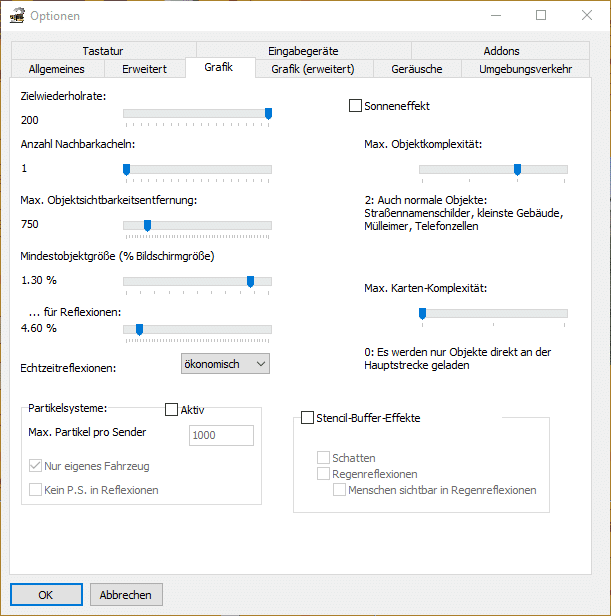Click the Abbrechen button
Image resolution: width=611 pixels, height=616 pixels.
pos(126,594)
